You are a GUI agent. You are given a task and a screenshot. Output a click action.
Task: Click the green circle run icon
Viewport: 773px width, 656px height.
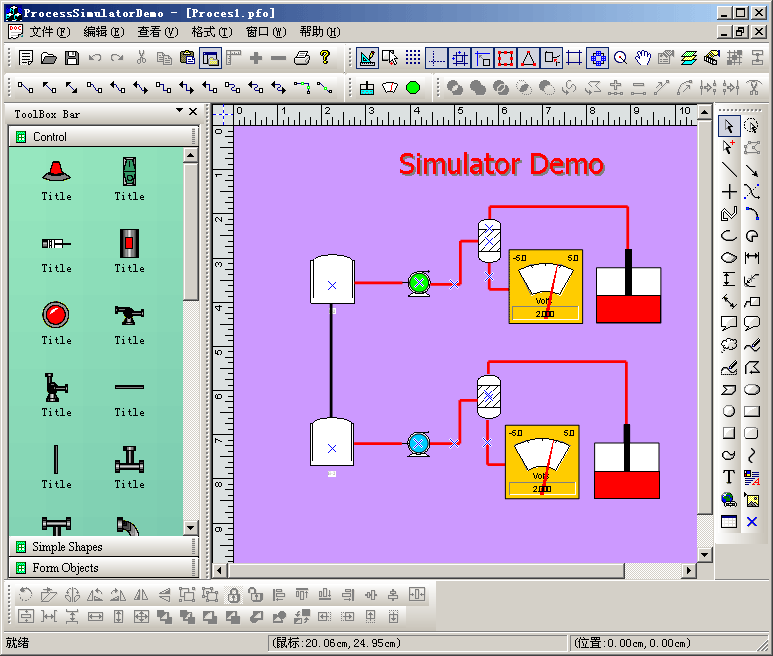(413, 88)
